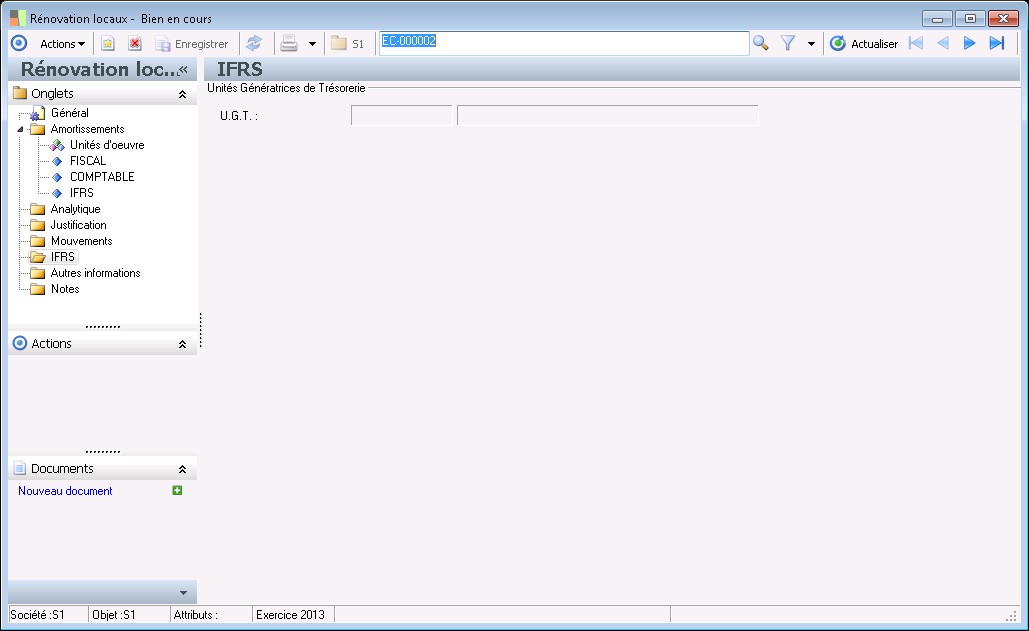
Task: Click the new record icon
Action: pos(108,44)
